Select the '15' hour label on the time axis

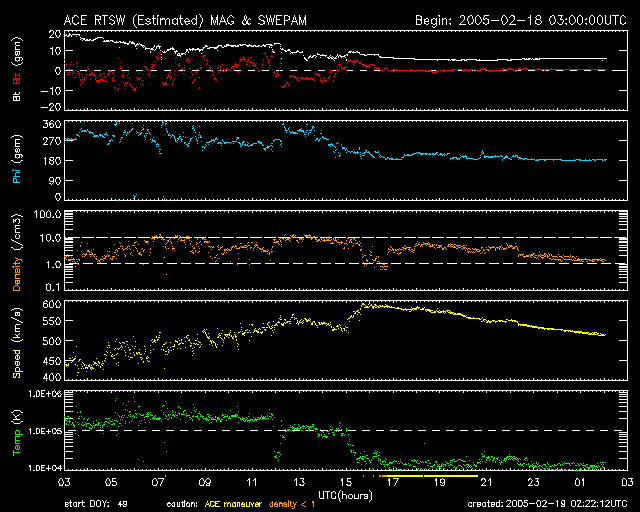pos(346,482)
